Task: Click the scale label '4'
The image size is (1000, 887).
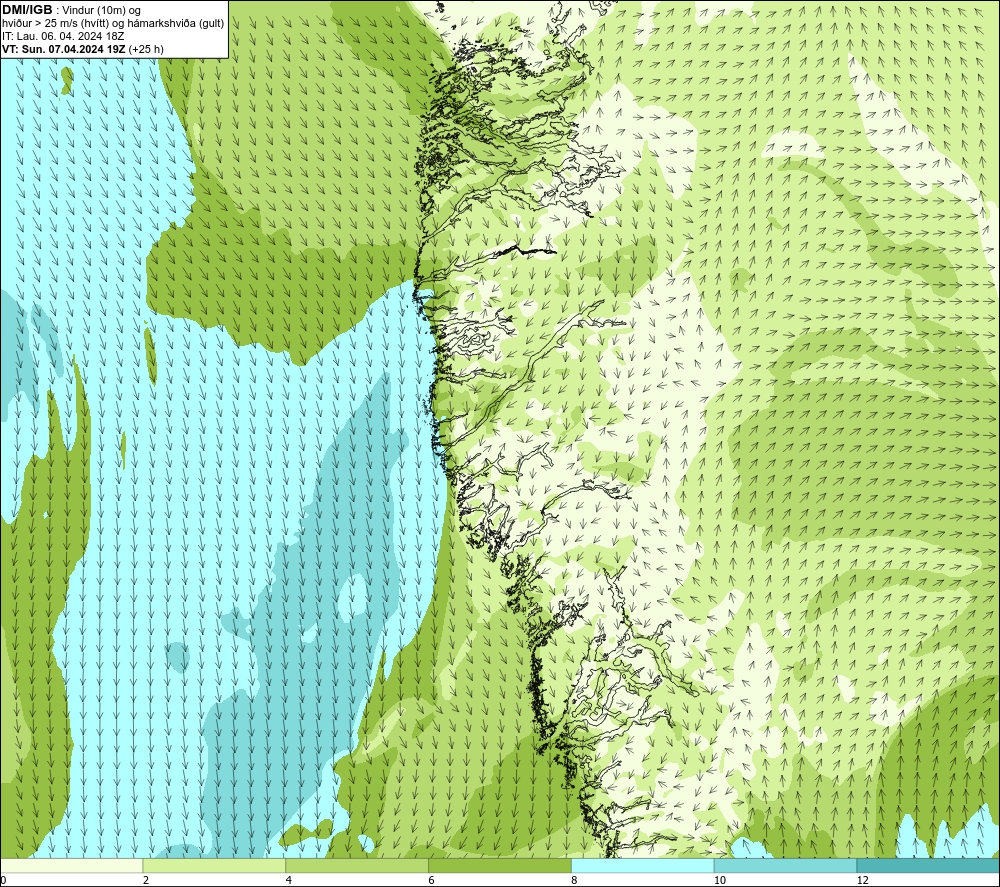Action: pyautogui.click(x=289, y=881)
